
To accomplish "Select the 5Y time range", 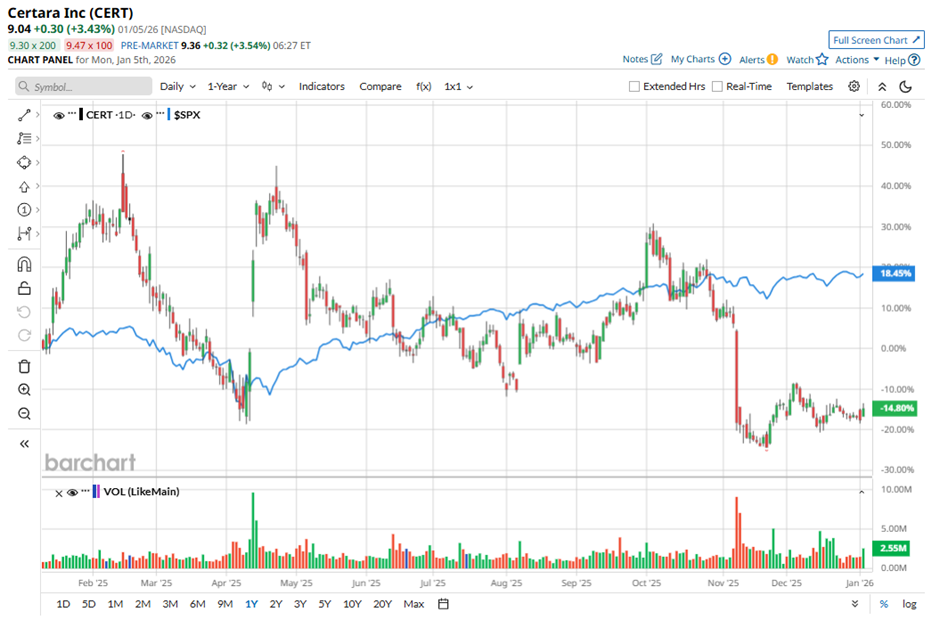I will tap(324, 604).
